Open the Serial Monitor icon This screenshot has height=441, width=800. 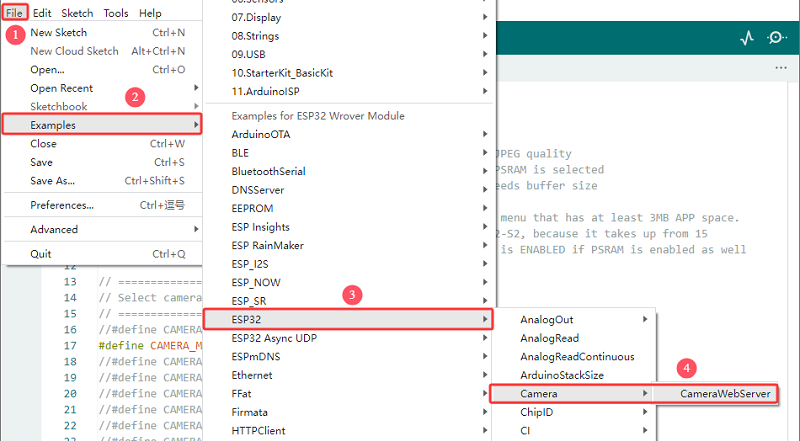[x=777, y=38]
